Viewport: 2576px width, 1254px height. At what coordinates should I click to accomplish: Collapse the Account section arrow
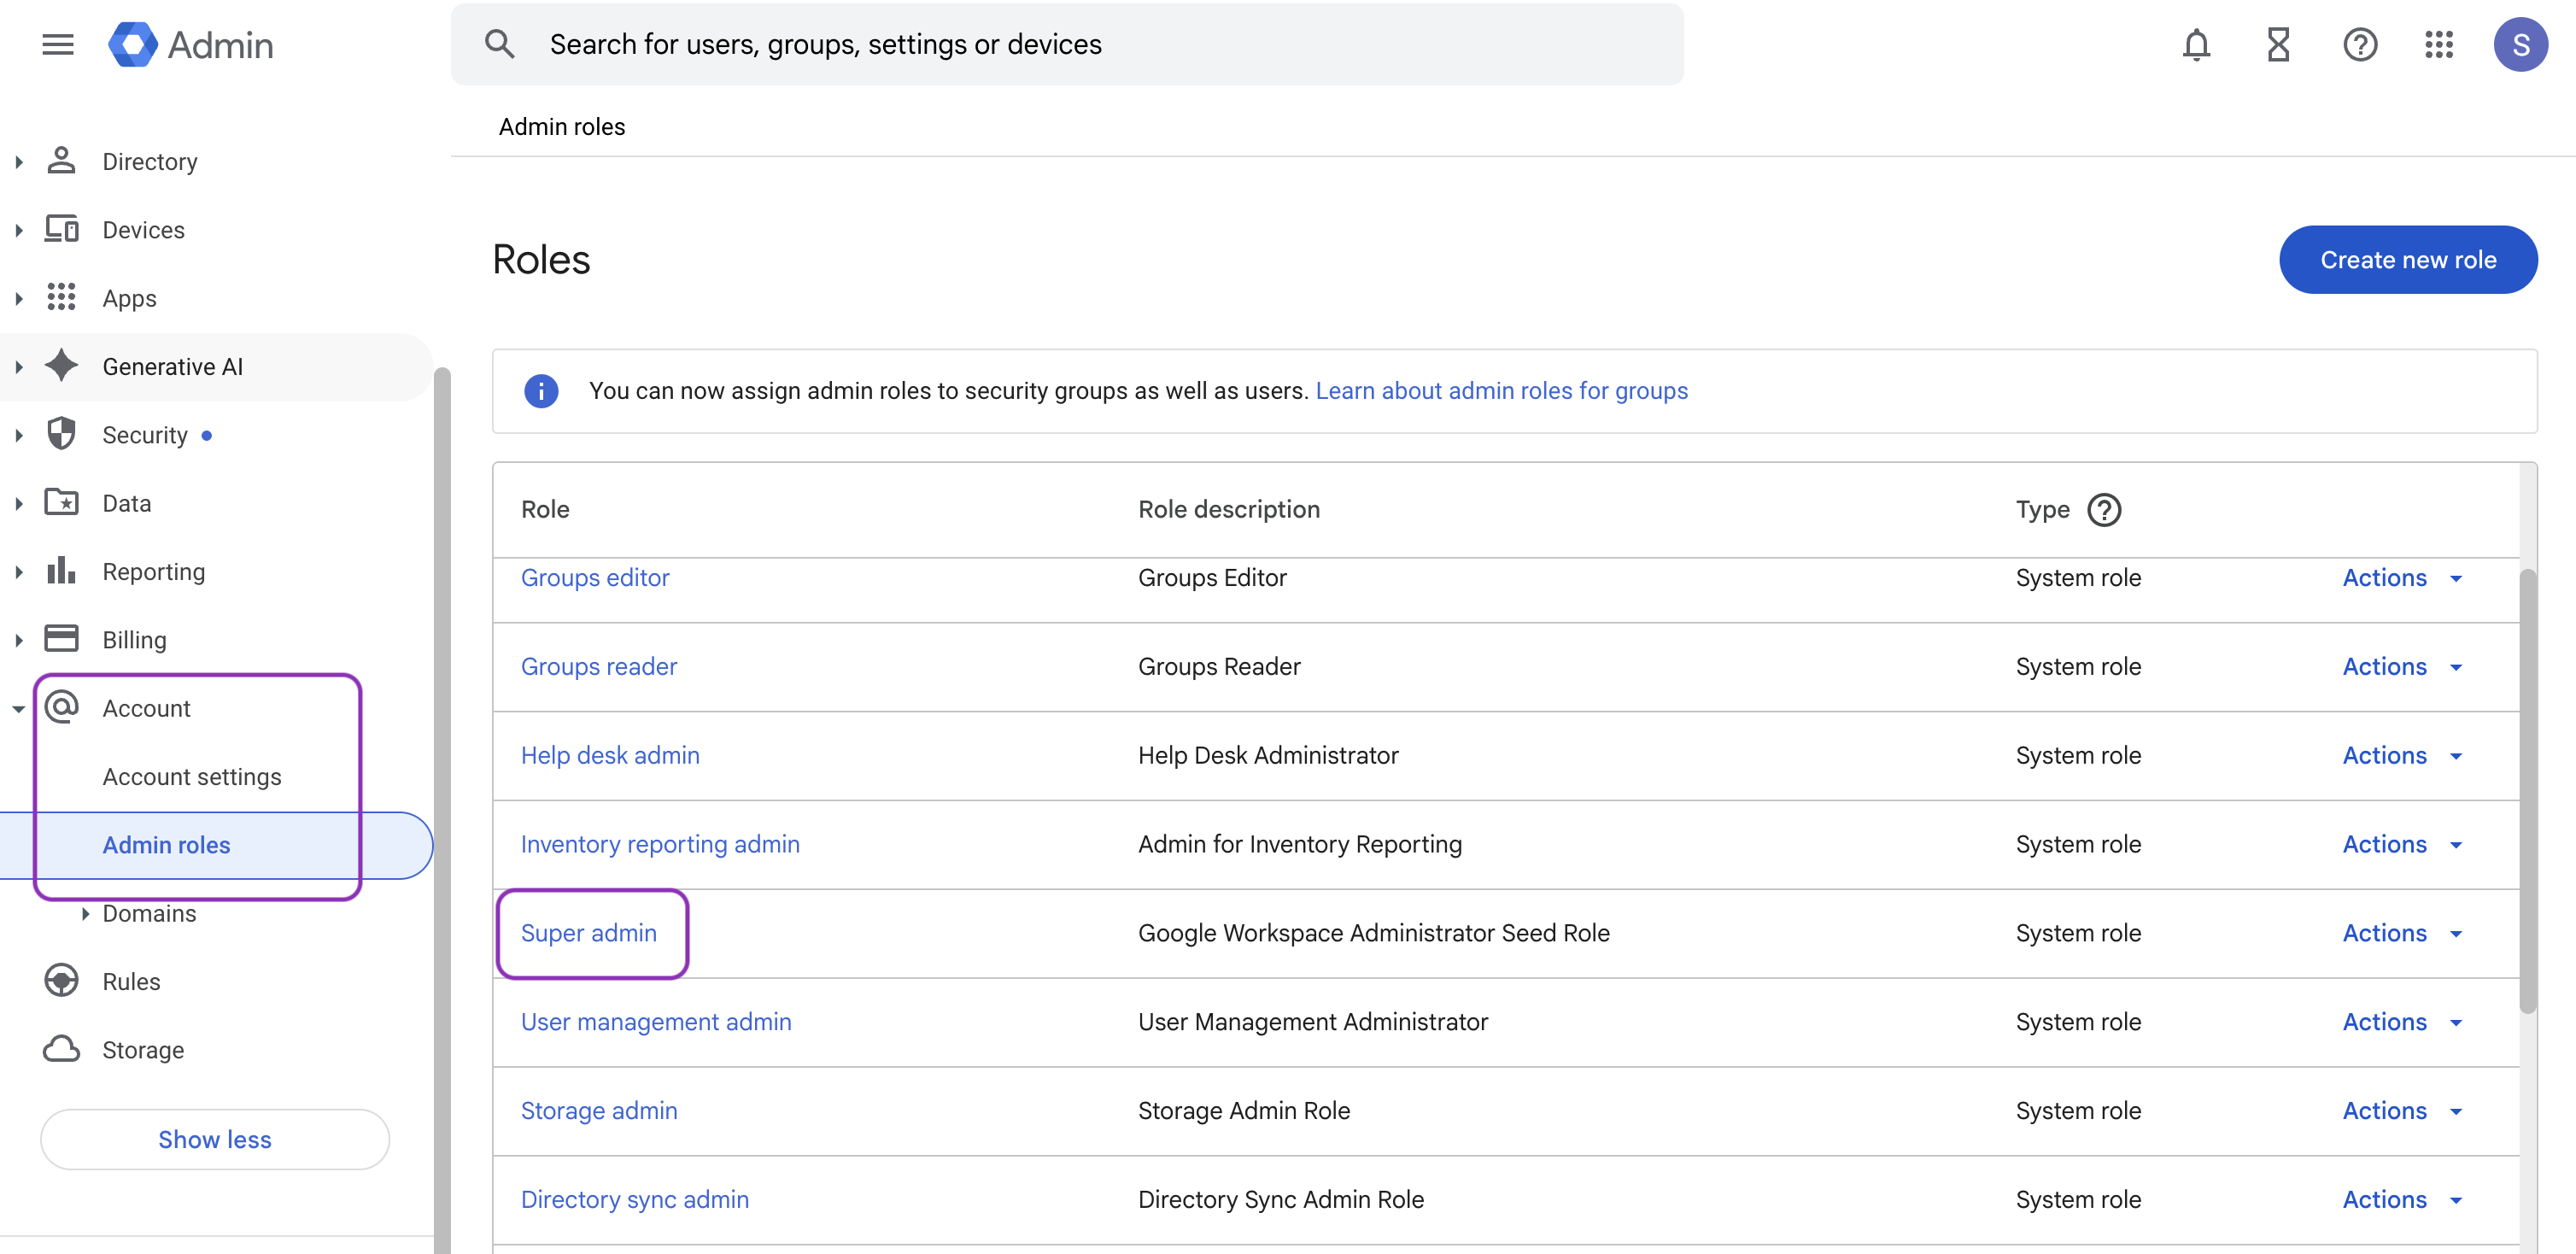coord(19,708)
